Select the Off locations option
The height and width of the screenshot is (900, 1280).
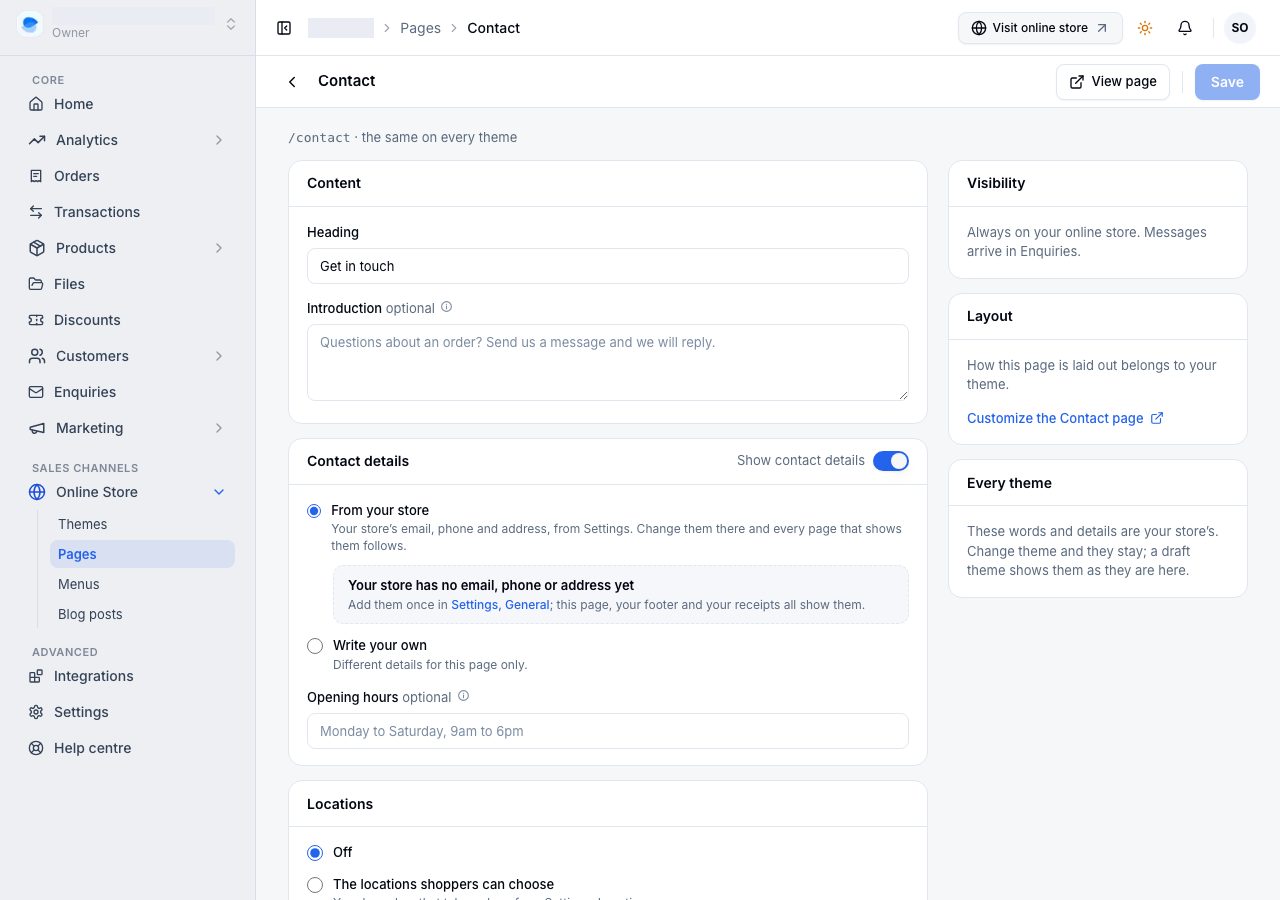pyautogui.click(x=315, y=853)
